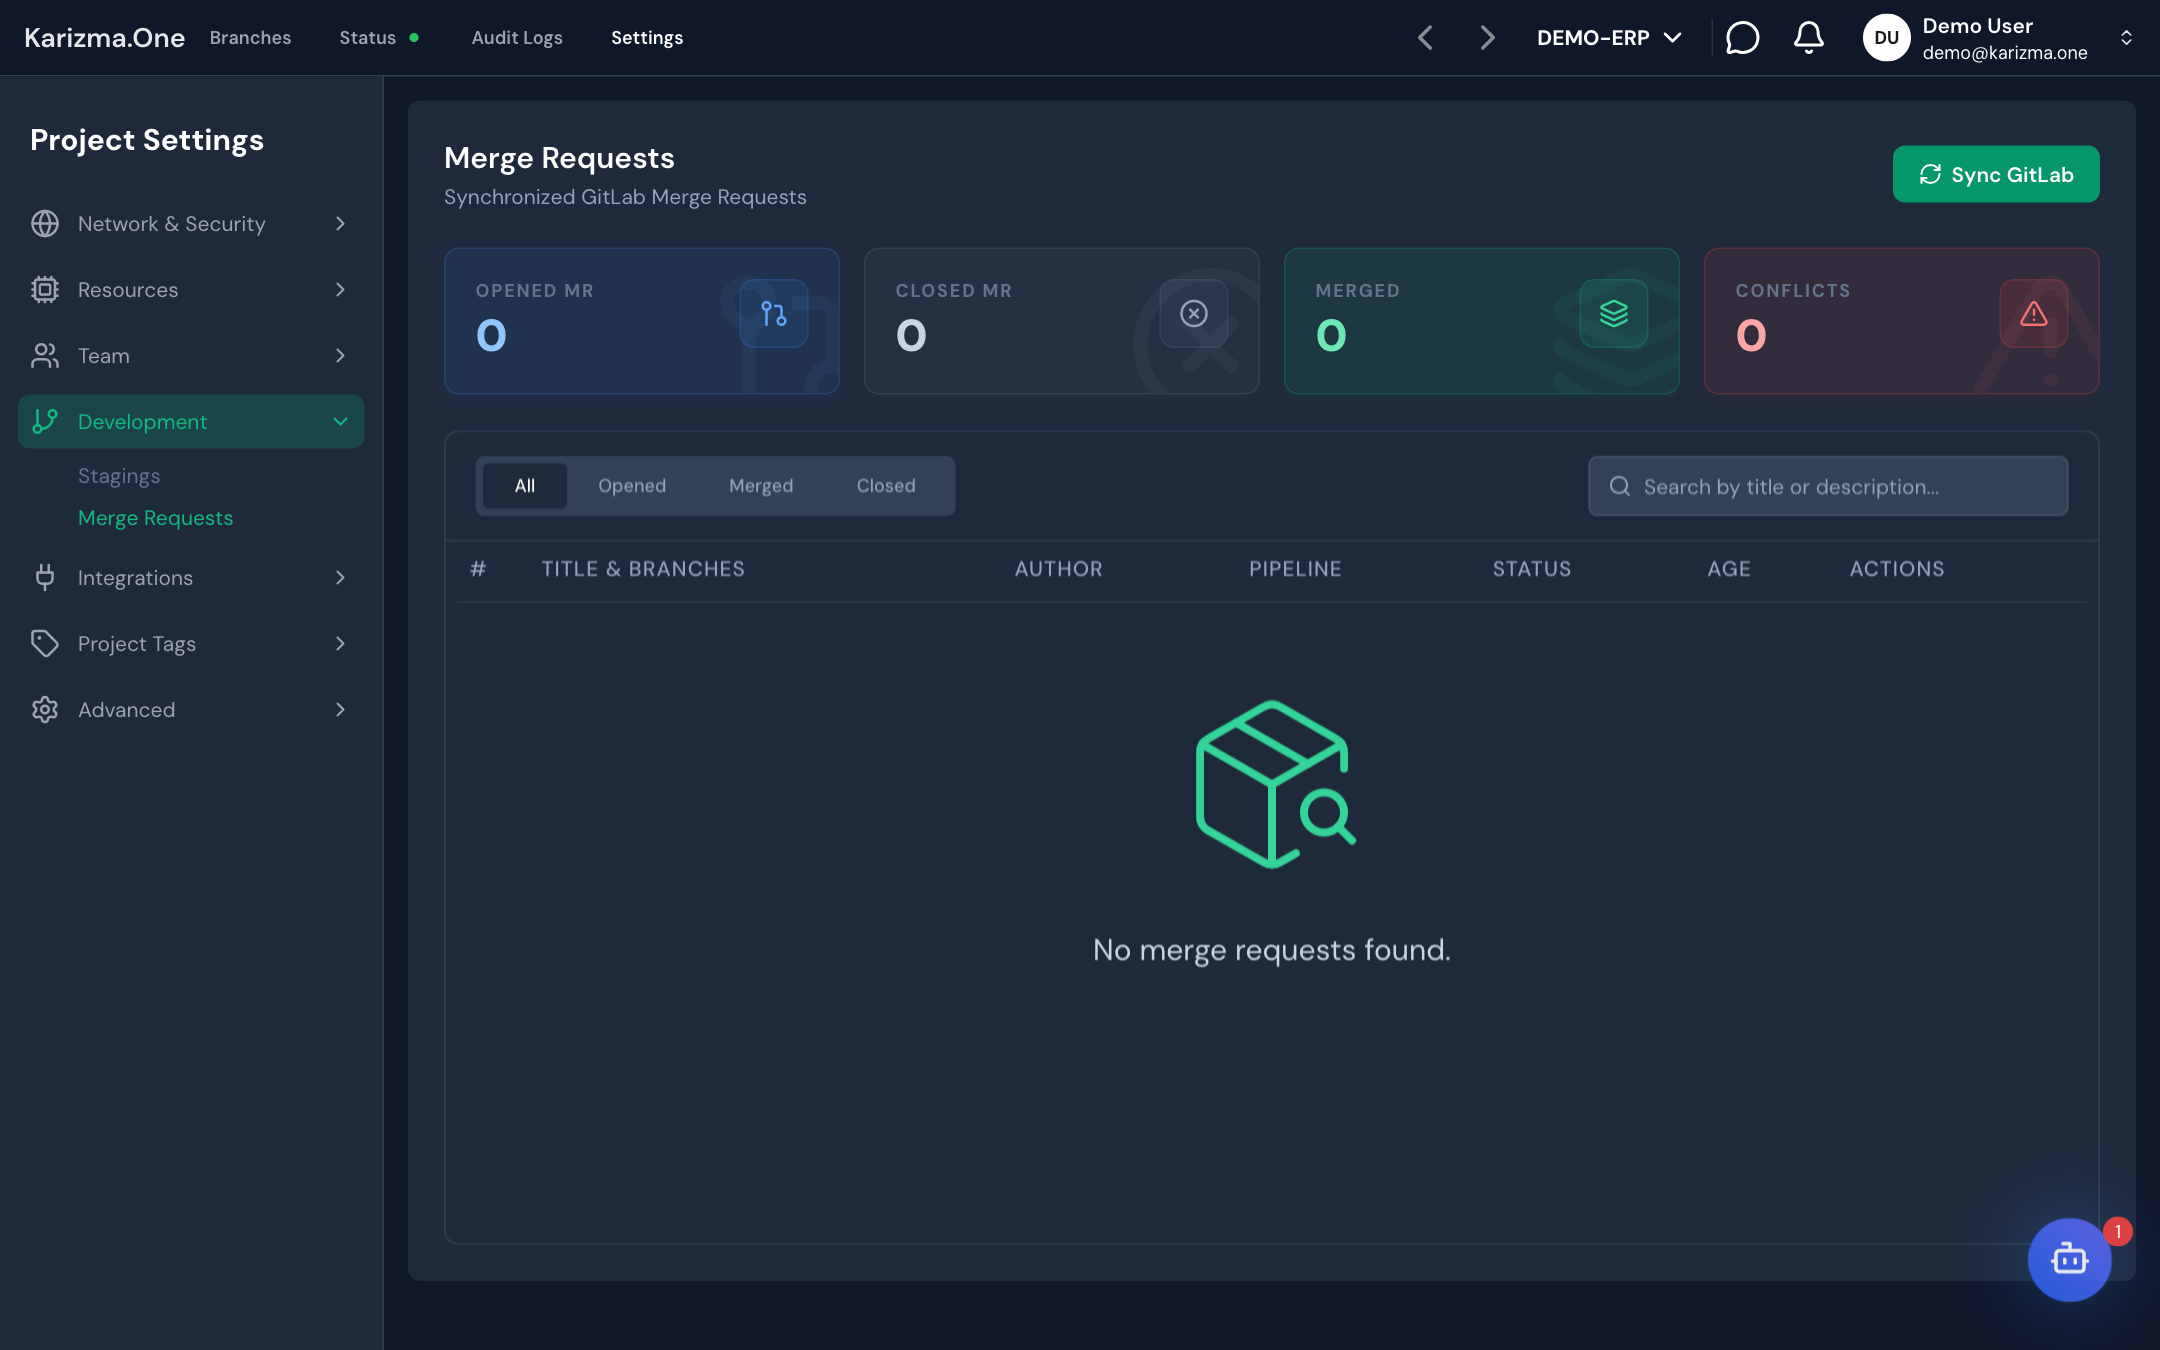Viewport: 2160px width, 1350px height.
Task: Open the notifications bell
Action: tap(1808, 38)
